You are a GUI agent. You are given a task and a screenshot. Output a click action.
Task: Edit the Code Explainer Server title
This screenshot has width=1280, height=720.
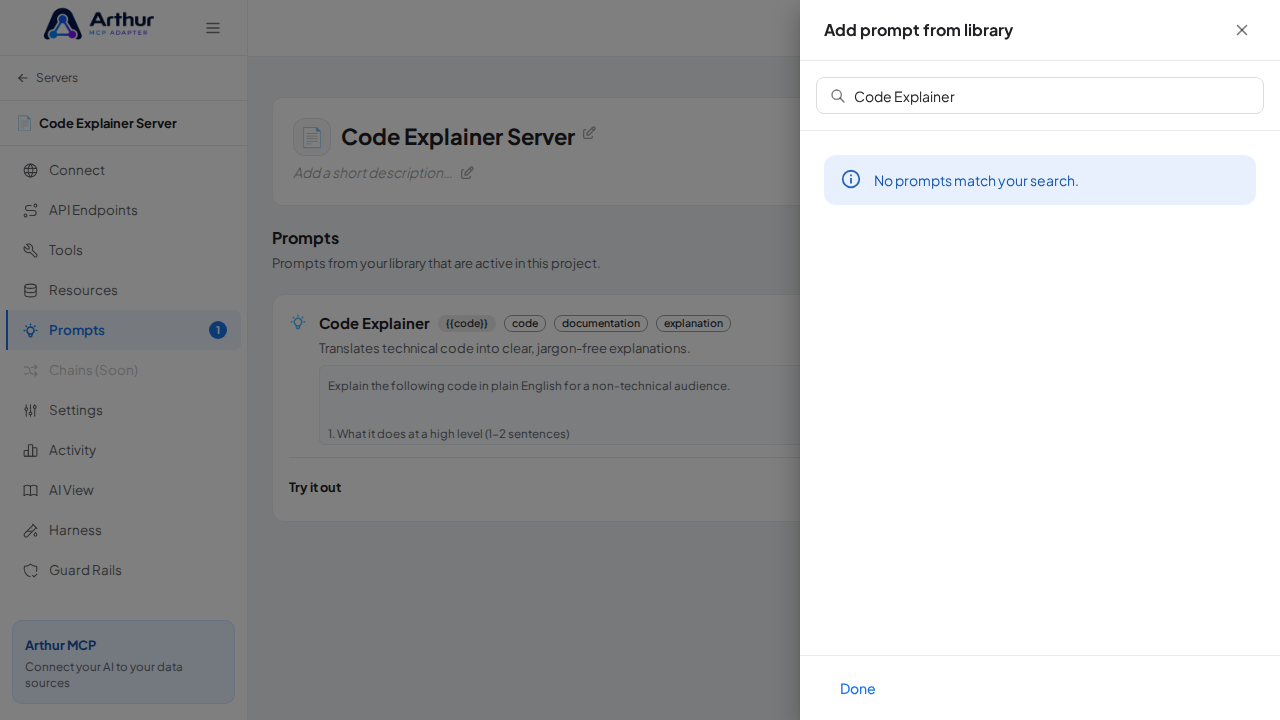589,132
